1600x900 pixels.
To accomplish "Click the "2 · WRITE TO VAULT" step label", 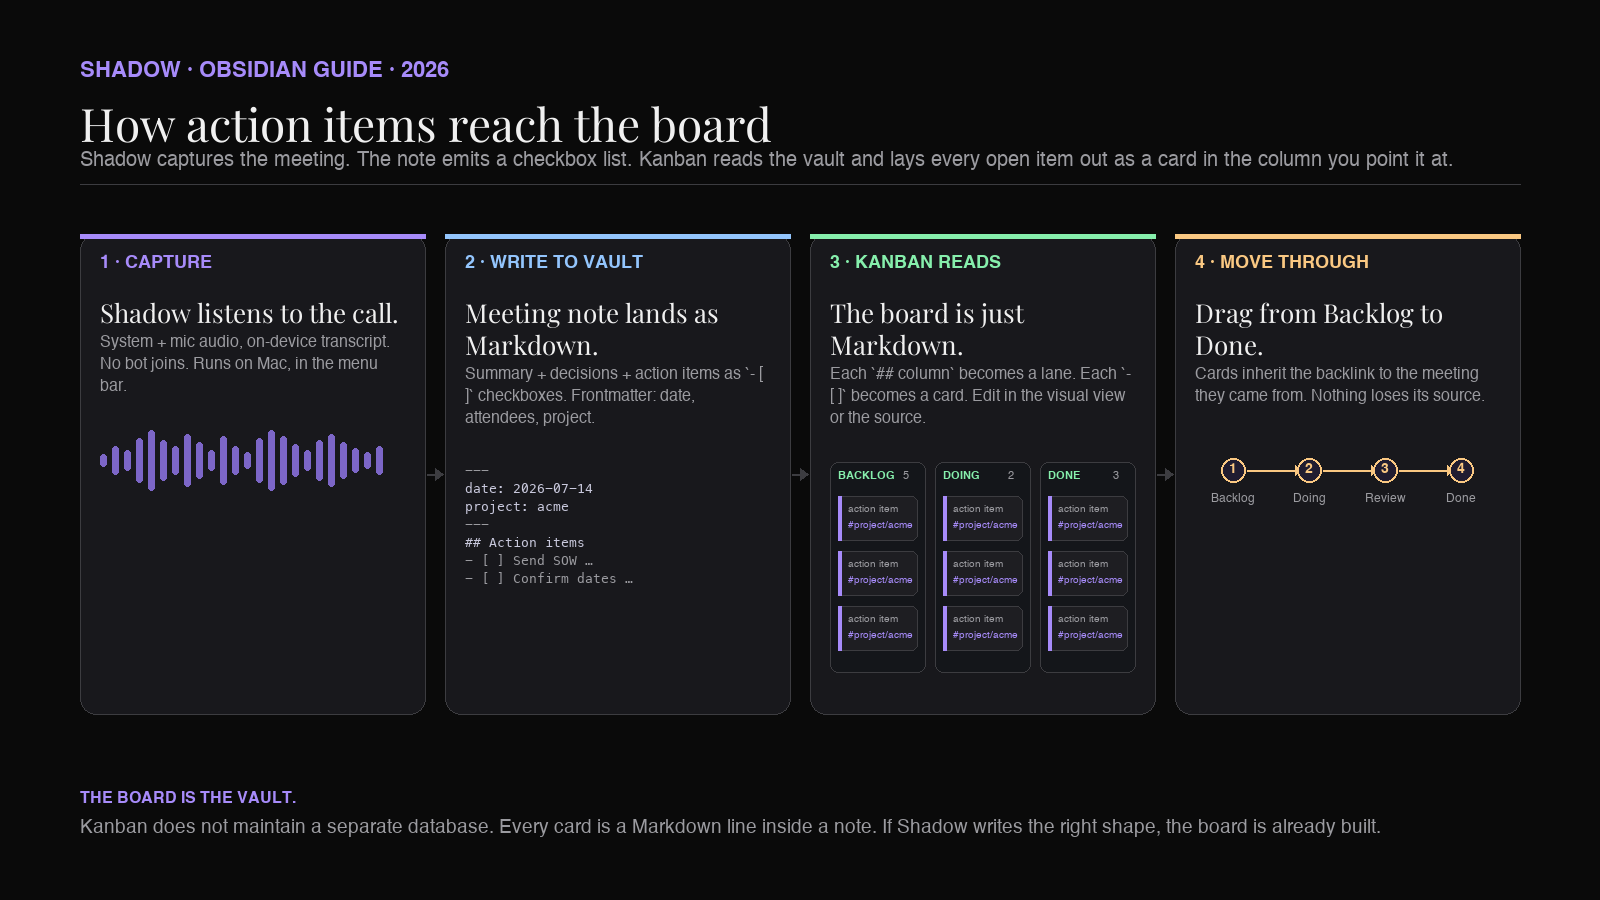I will [554, 262].
